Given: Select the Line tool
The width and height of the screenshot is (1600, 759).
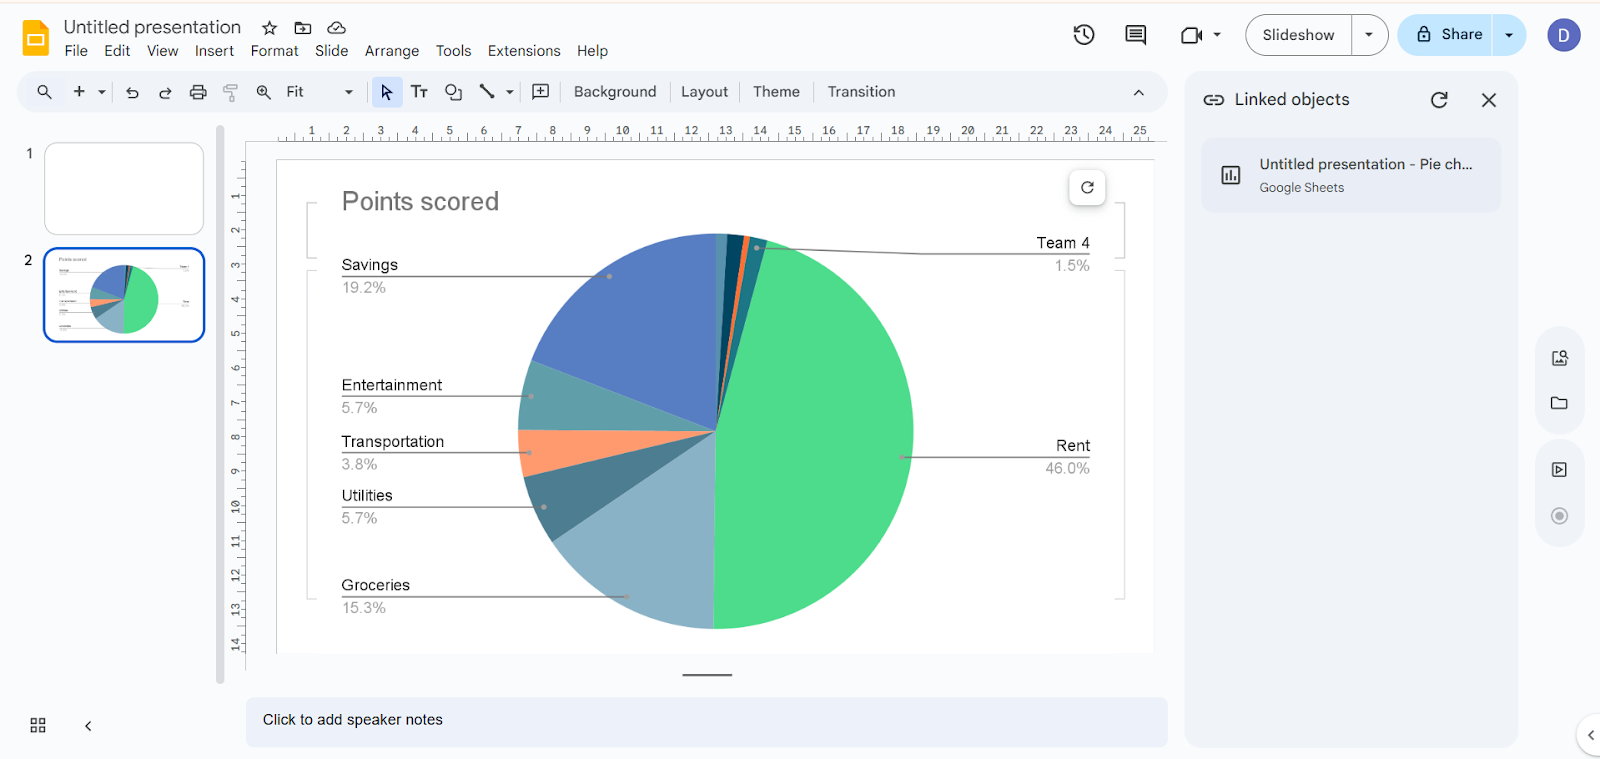Looking at the screenshot, I should click(x=487, y=92).
